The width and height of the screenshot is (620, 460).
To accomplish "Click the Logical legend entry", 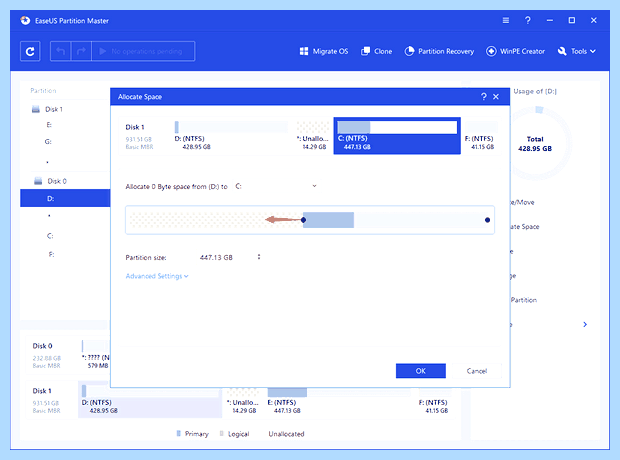I will (234, 434).
